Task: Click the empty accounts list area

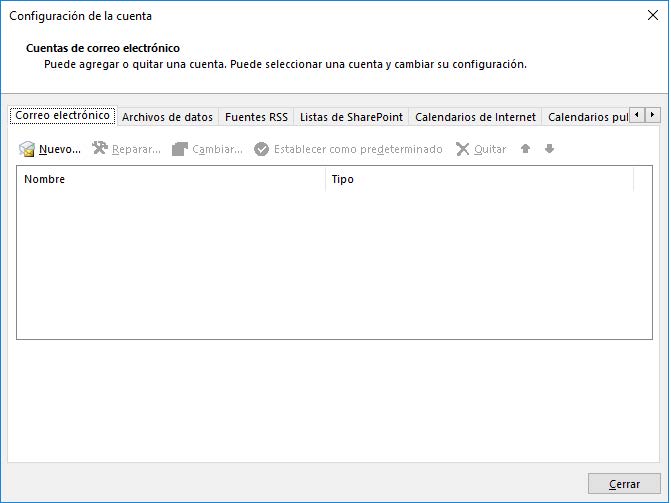Action: (334, 265)
